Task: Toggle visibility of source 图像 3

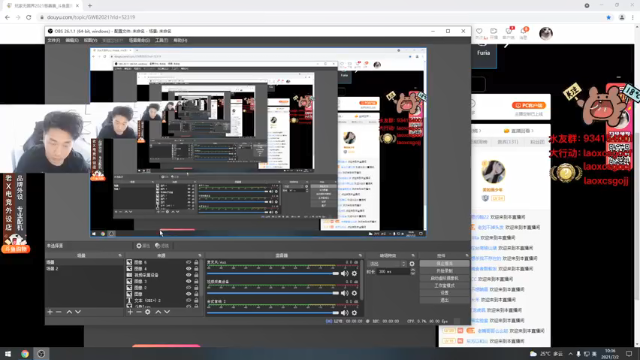Action: 189,281
